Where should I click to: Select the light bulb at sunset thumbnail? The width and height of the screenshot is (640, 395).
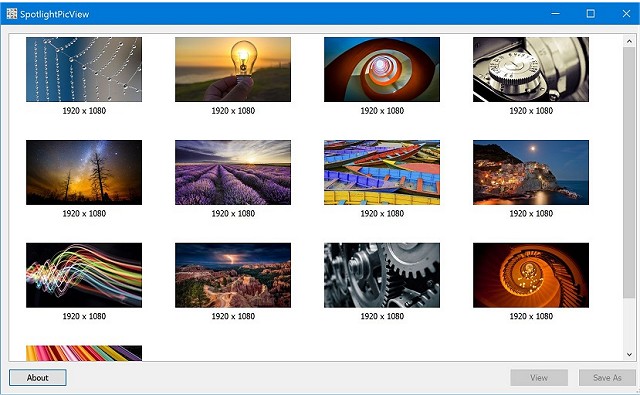click(x=233, y=69)
